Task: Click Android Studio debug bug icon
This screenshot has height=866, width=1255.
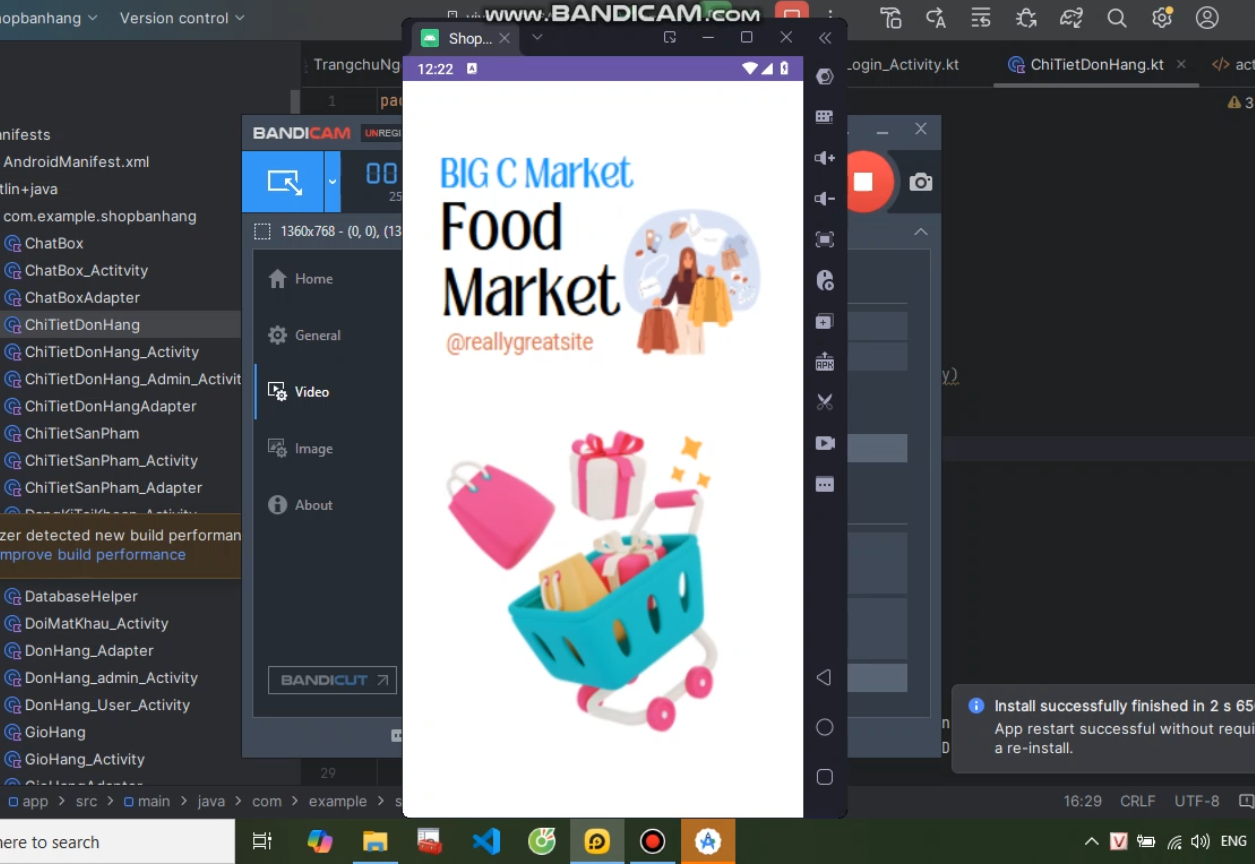Action: pyautogui.click(x=1026, y=18)
